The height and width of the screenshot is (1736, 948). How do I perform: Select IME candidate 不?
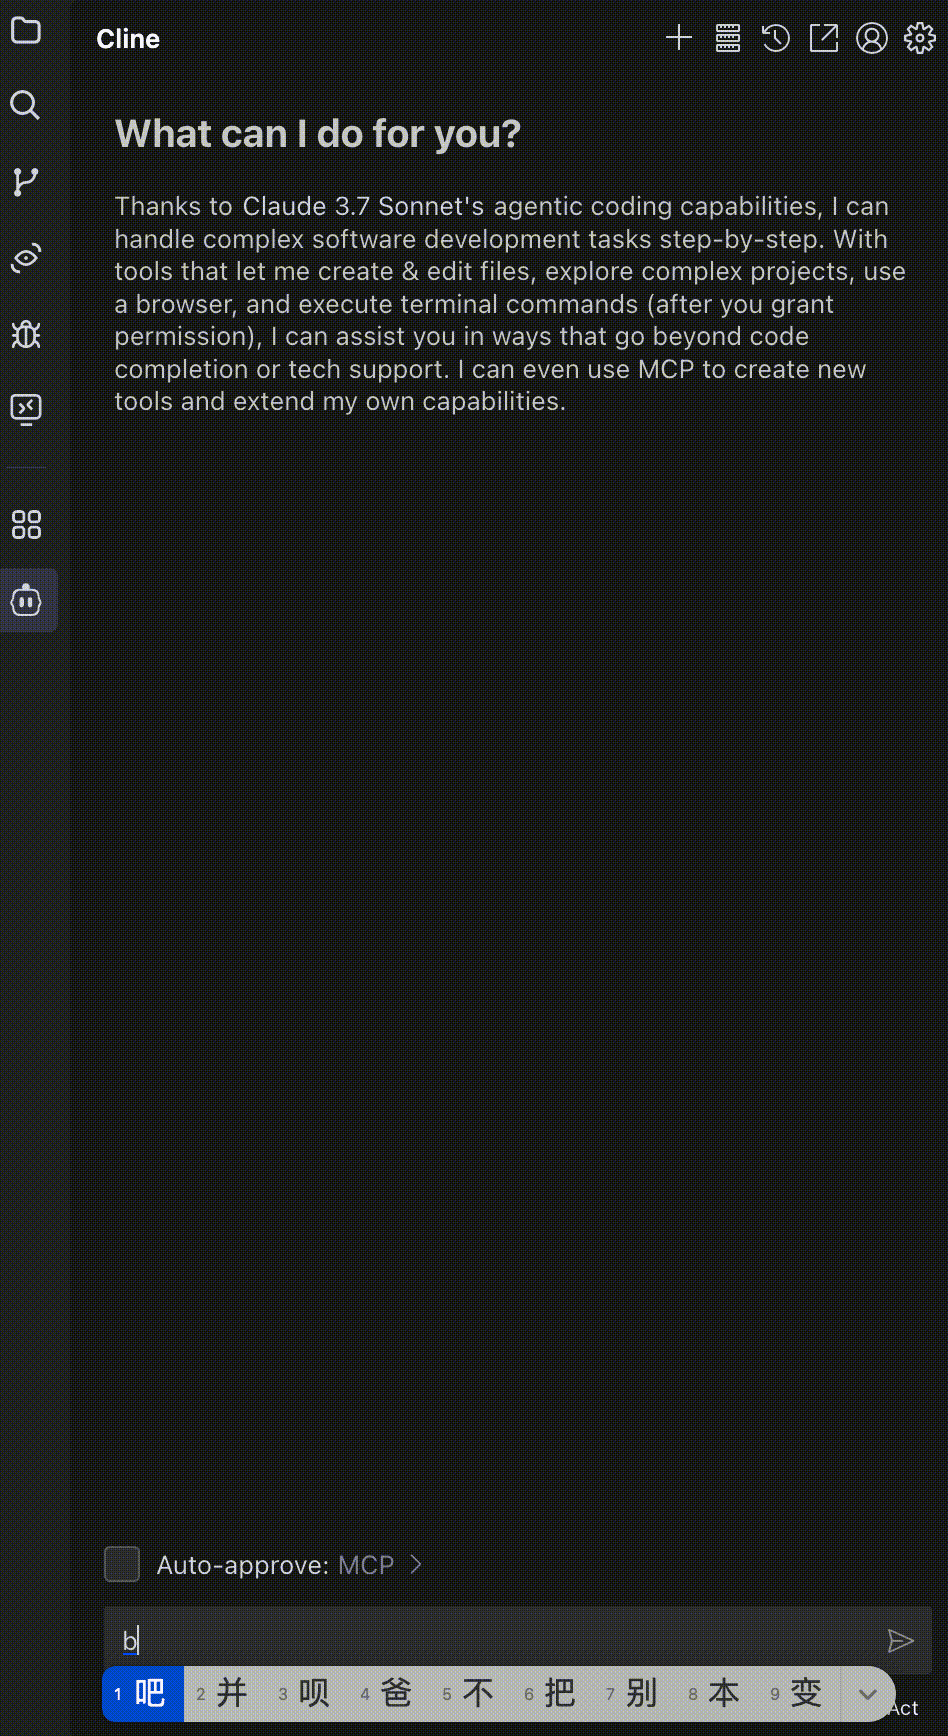(470, 1694)
